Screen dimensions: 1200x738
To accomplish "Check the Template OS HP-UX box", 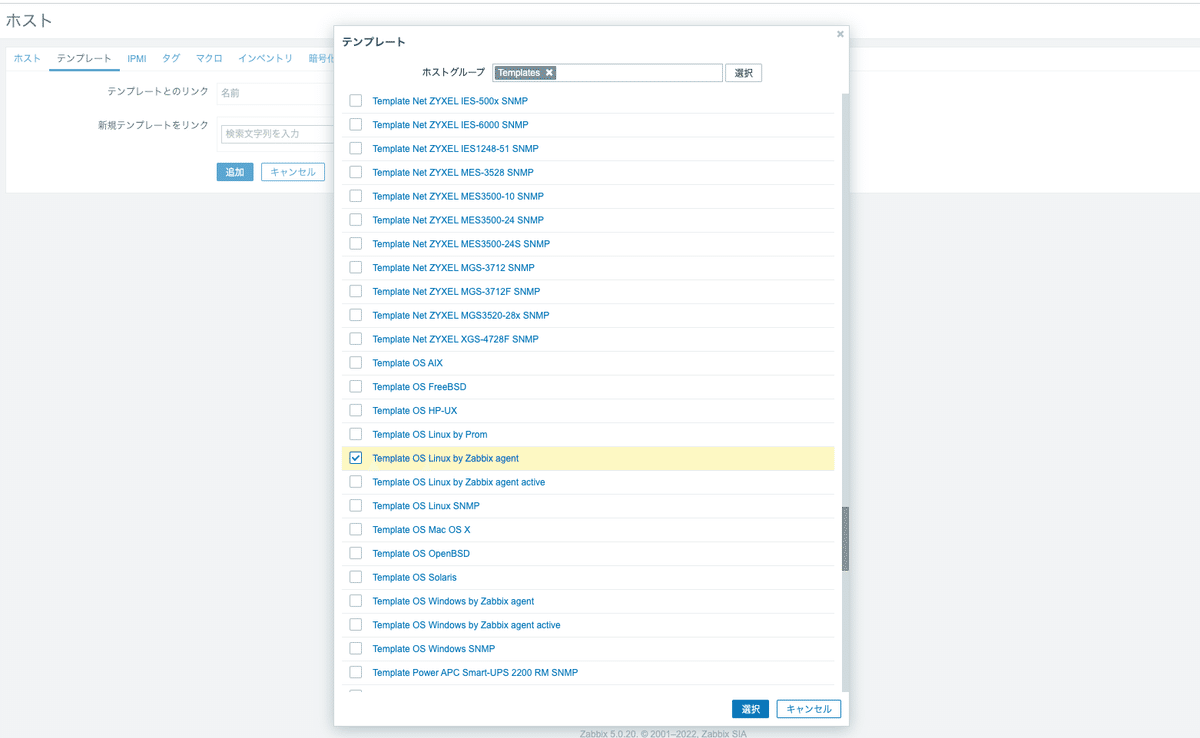I will point(355,411).
